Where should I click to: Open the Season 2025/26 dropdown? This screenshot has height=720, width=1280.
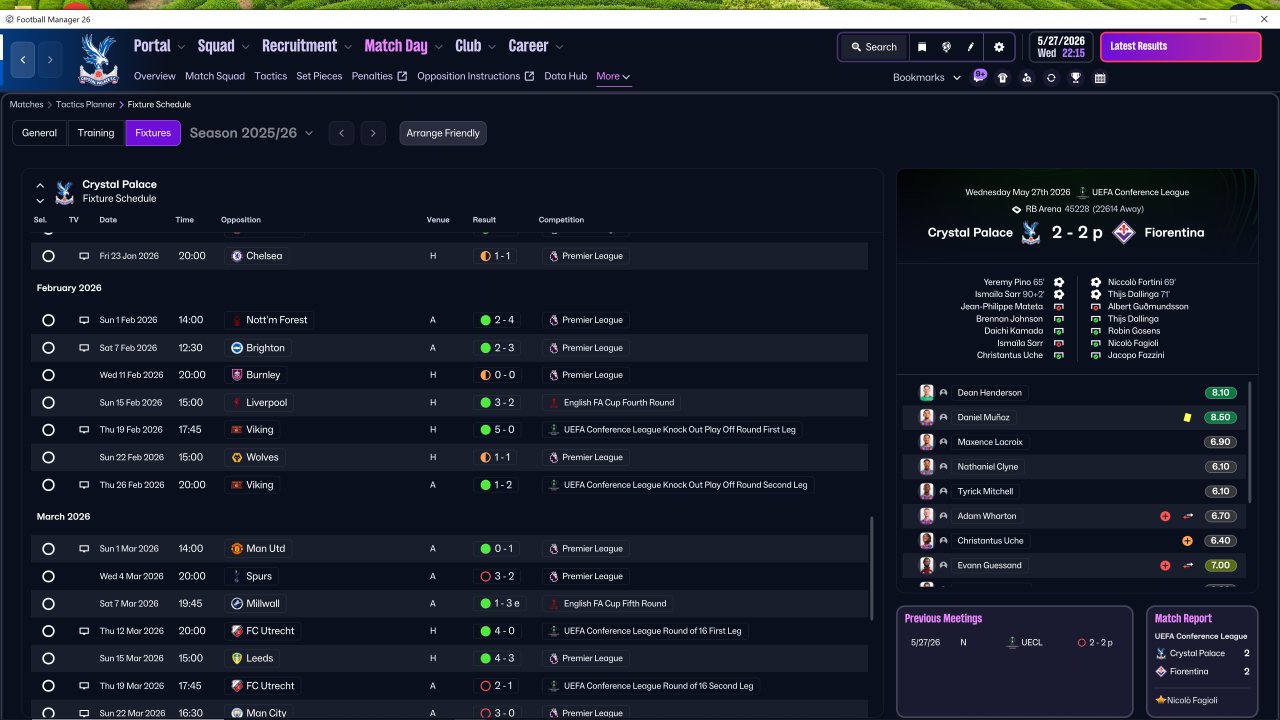pos(251,133)
